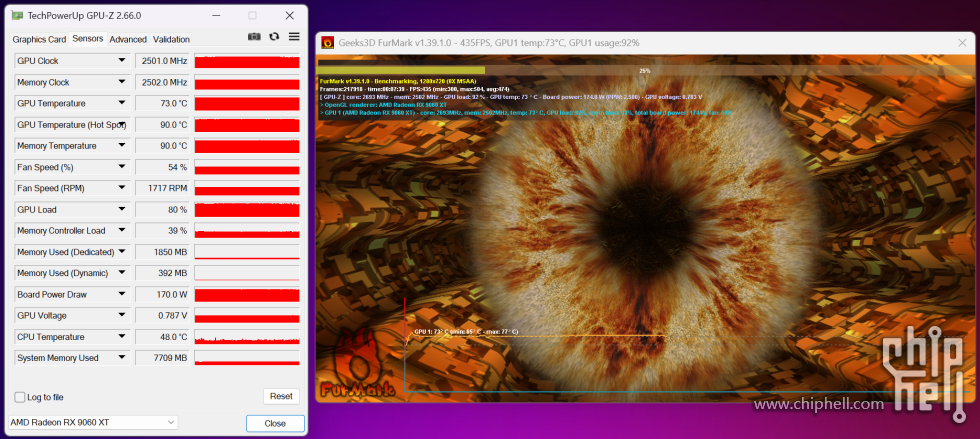Expand the Memory Controller Load dropdown

coord(122,231)
